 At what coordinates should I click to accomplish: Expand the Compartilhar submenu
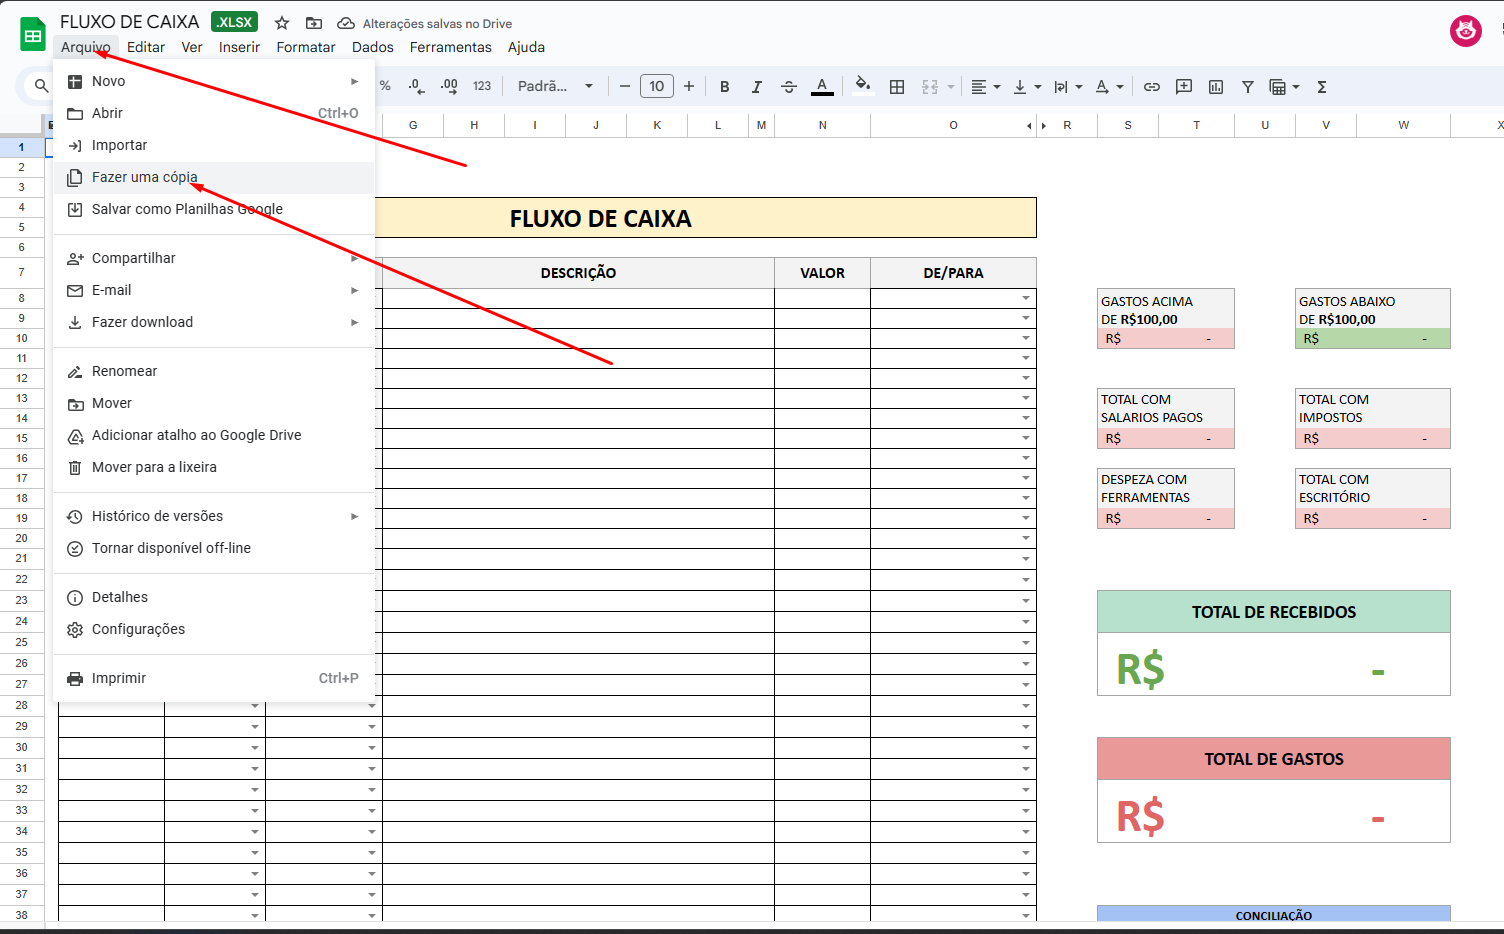click(214, 258)
